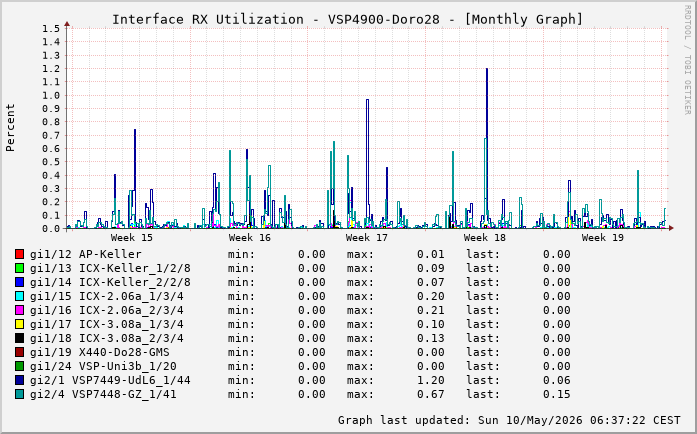This screenshot has width=697, height=434.
Task: Click the red gi1/12 AP-Keller legend swatch
Action: (x=19, y=254)
